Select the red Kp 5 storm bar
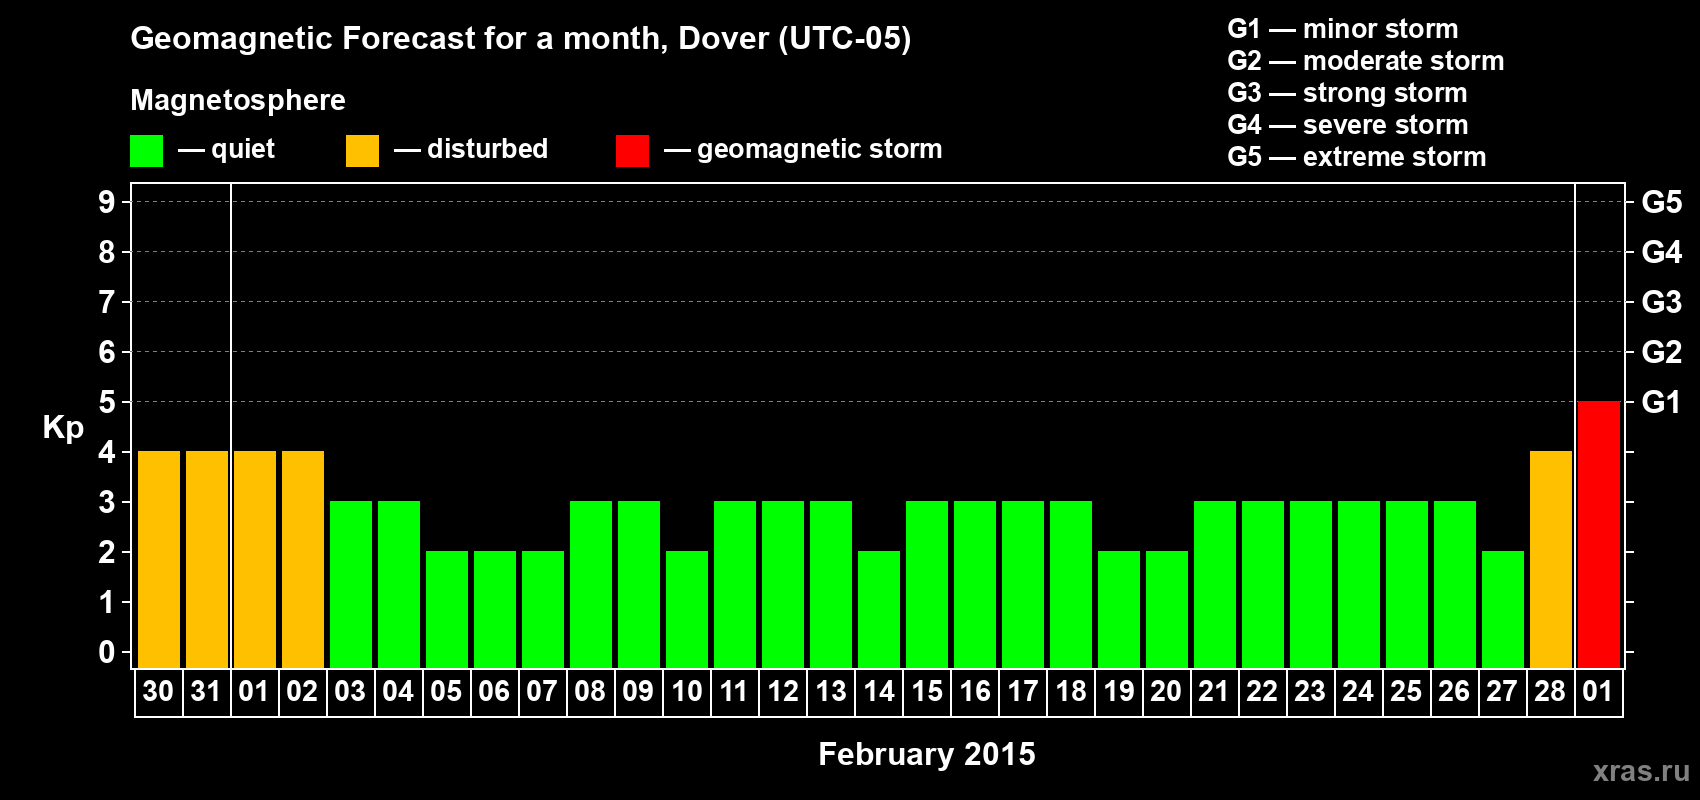1700x800 pixels. [1598, 534]
